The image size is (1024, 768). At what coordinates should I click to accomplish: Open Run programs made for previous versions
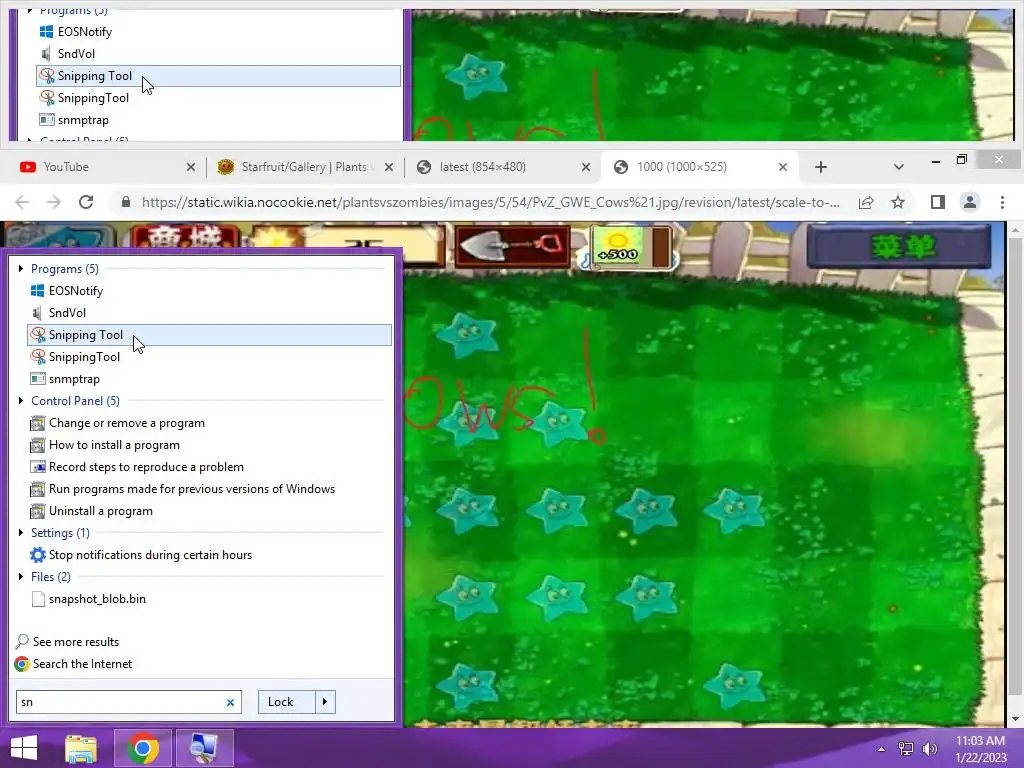(x=209, y=489)
